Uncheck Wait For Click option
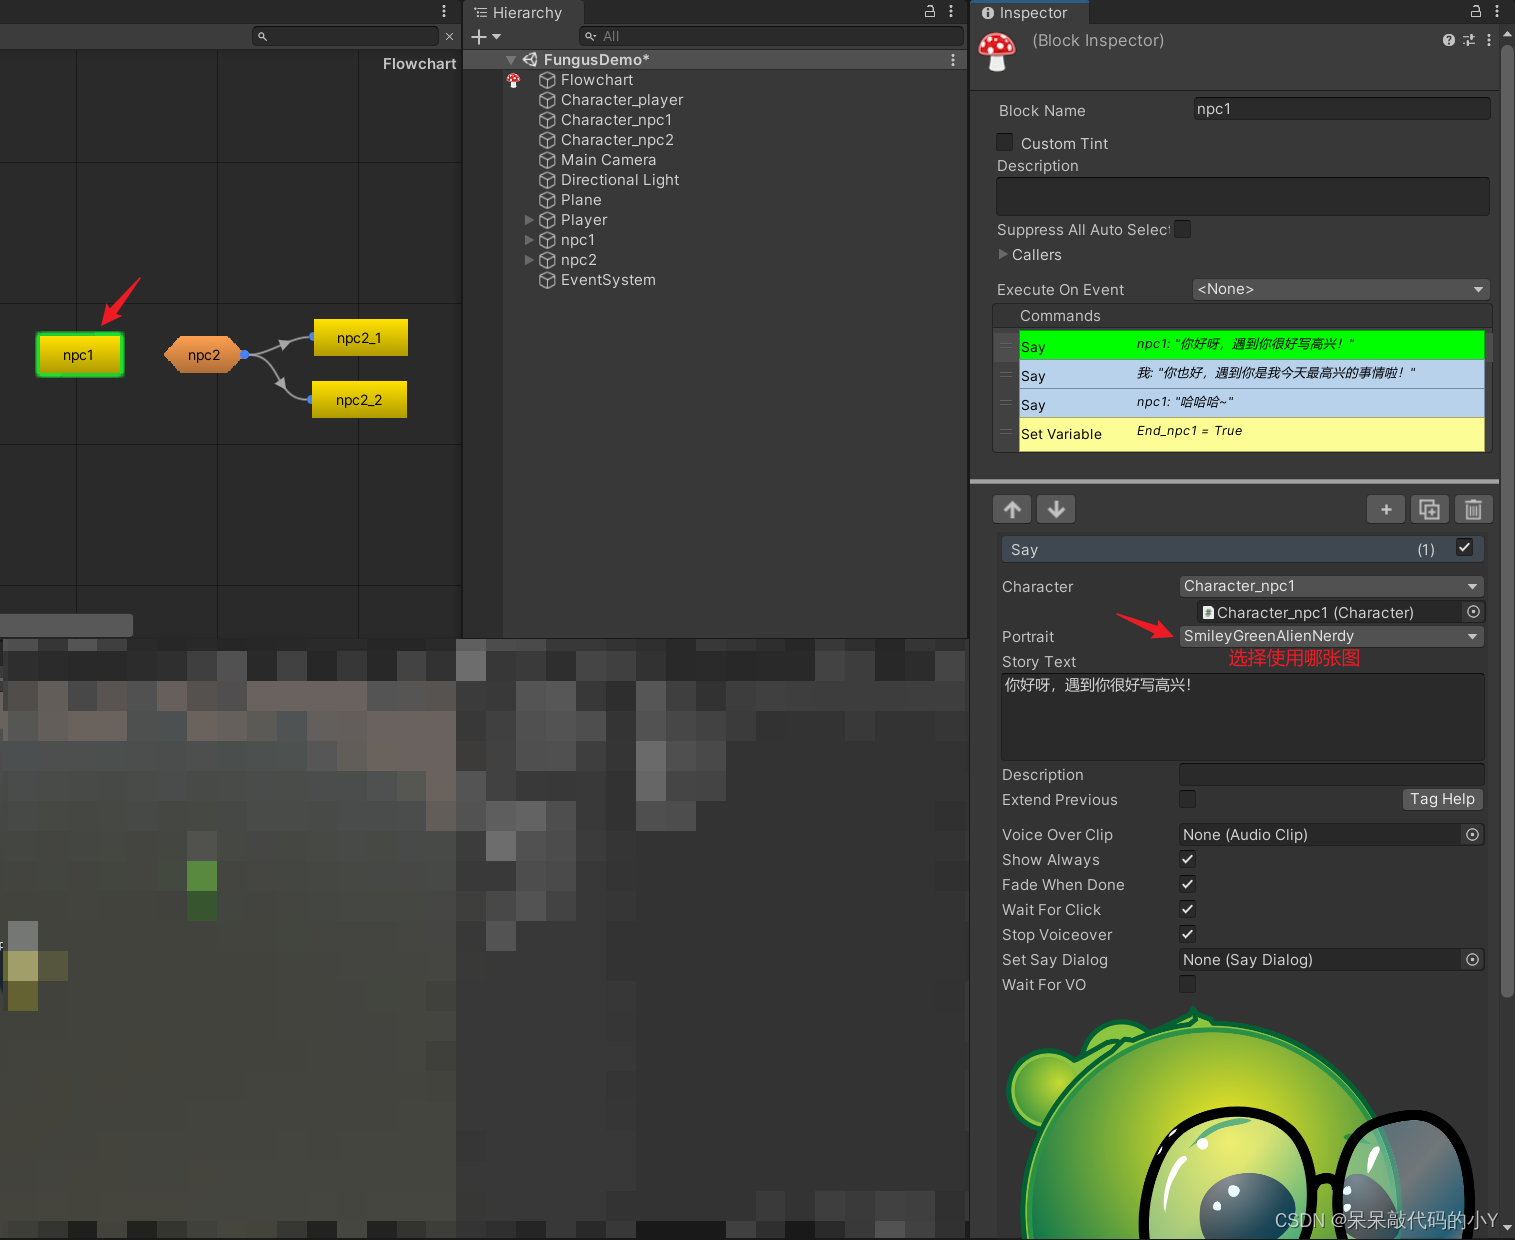Image resolution: width=1515 pixels, height=1240 pixels. (1187, 909)
